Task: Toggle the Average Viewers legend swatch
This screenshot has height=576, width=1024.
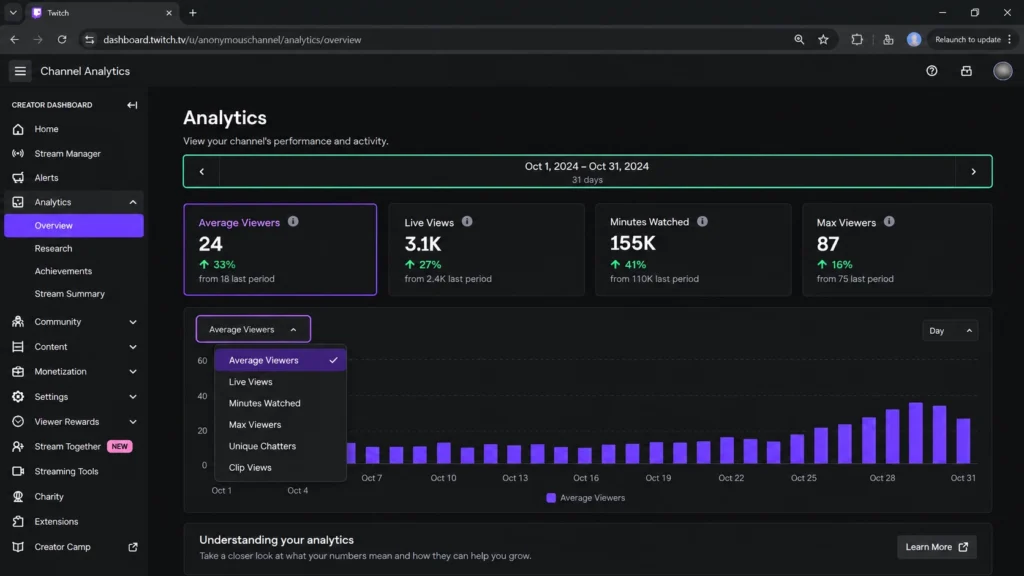Action: (551, 498)
